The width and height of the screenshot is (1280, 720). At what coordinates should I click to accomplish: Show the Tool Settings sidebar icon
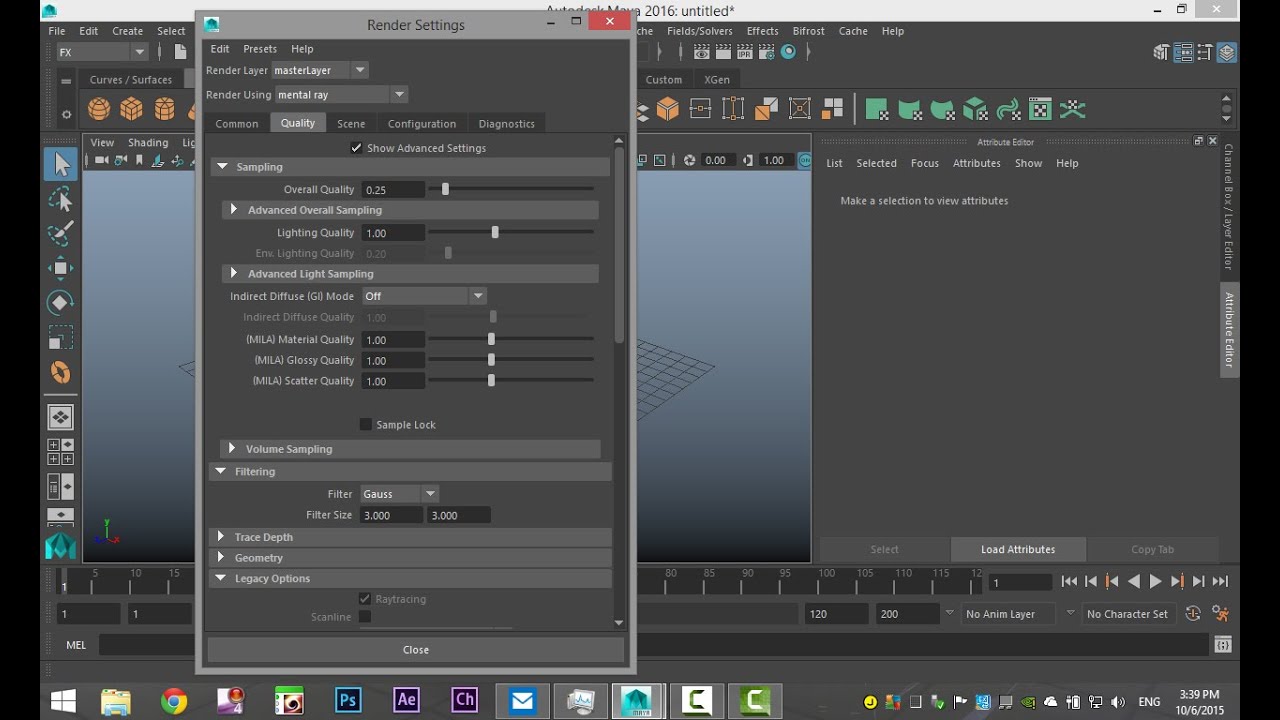(1205, 52)
